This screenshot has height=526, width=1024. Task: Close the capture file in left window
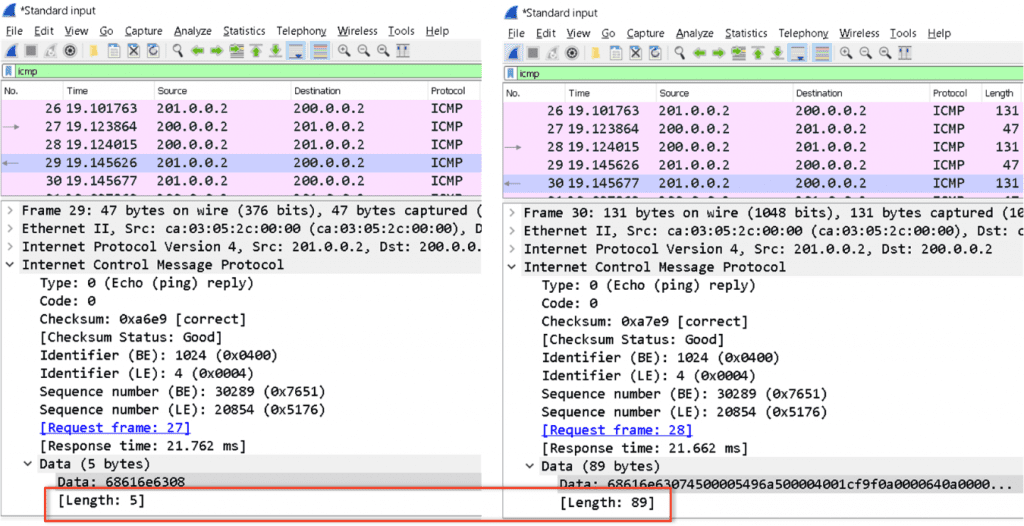pos(133,50)
